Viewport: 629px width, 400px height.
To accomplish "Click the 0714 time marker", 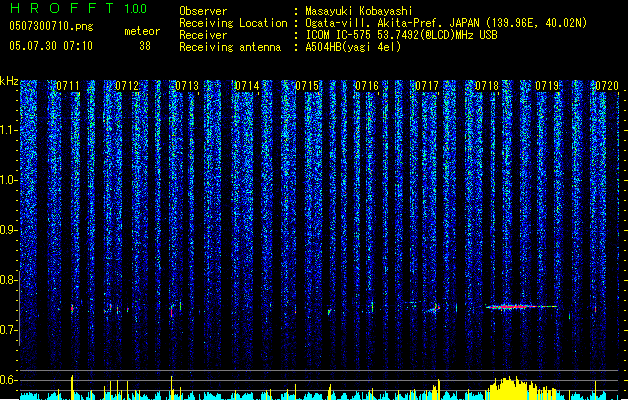I will (247, 86).
